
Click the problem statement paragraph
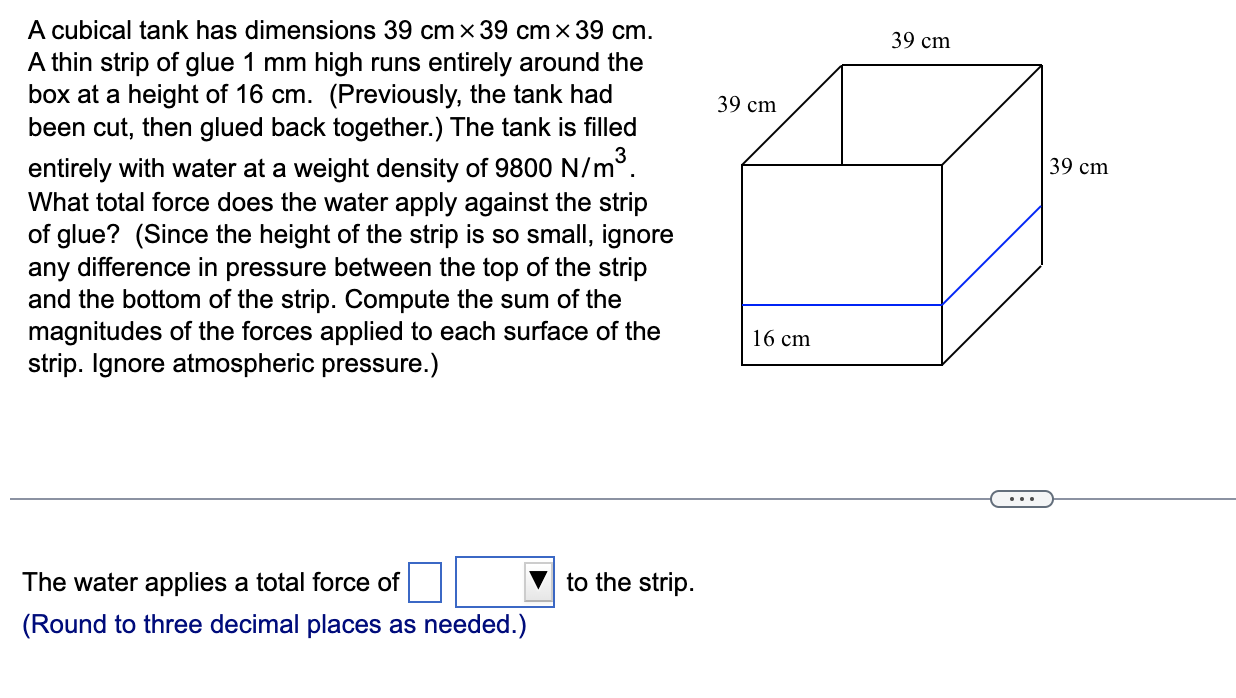tap(340, 190)
